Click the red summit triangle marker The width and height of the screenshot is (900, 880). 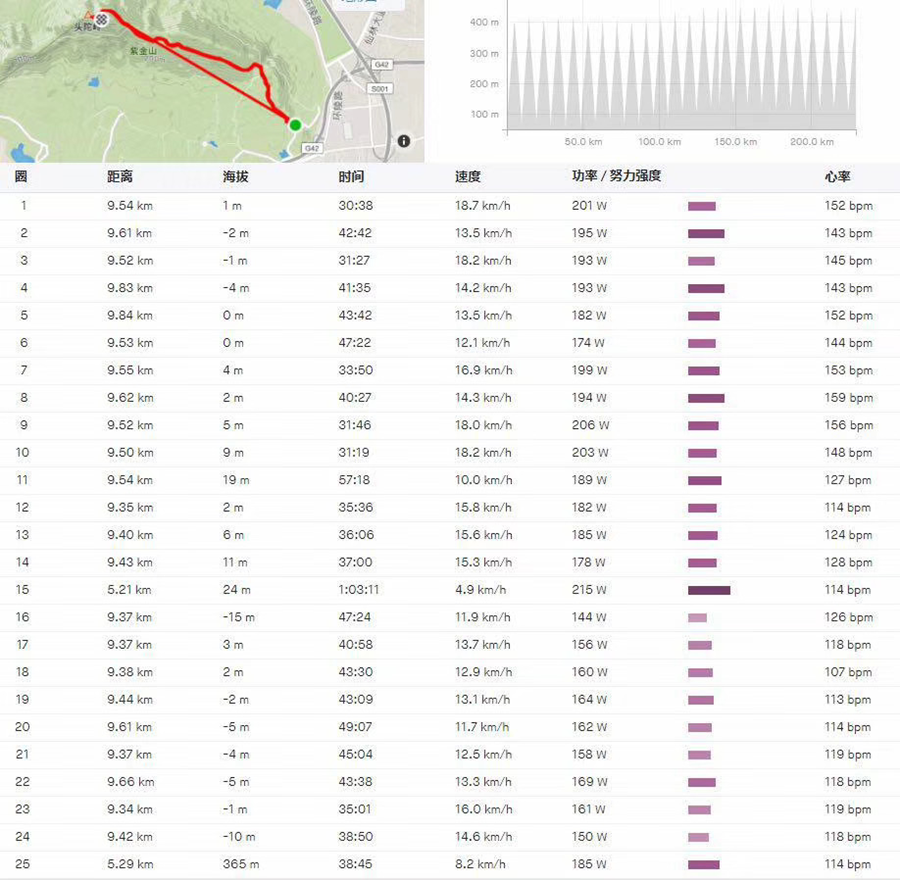coord(88,15)
